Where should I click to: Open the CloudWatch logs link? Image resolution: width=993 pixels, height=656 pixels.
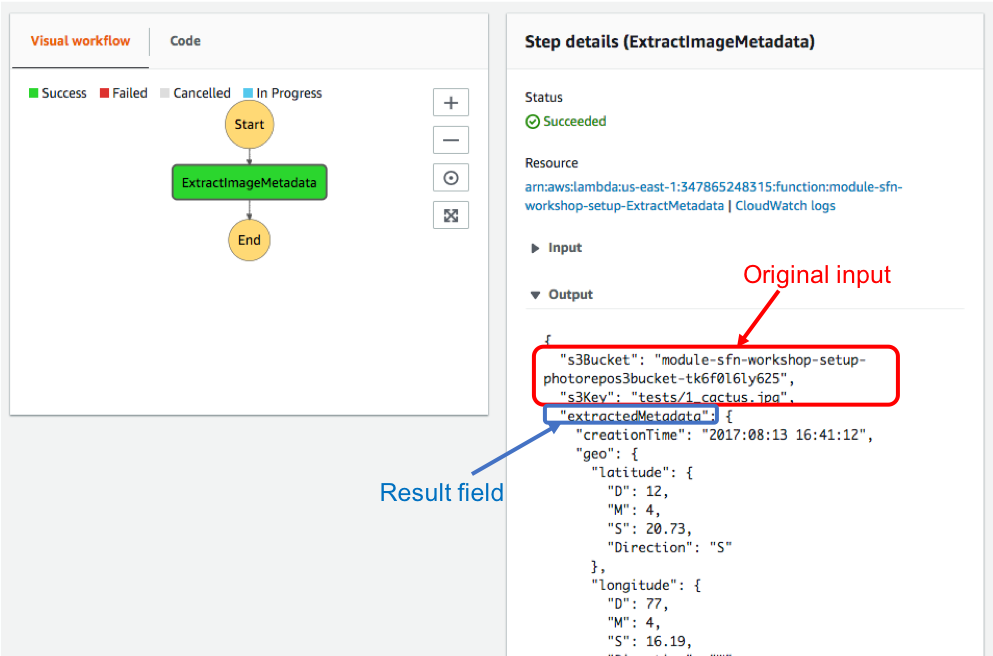point(785,206)
